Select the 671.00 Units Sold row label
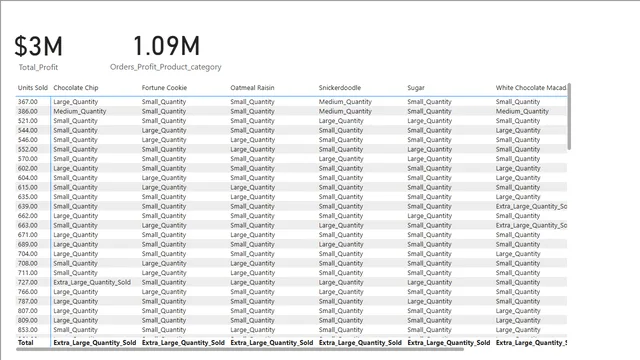This screenshot has height=360, width=640. (x=28, y=235)
